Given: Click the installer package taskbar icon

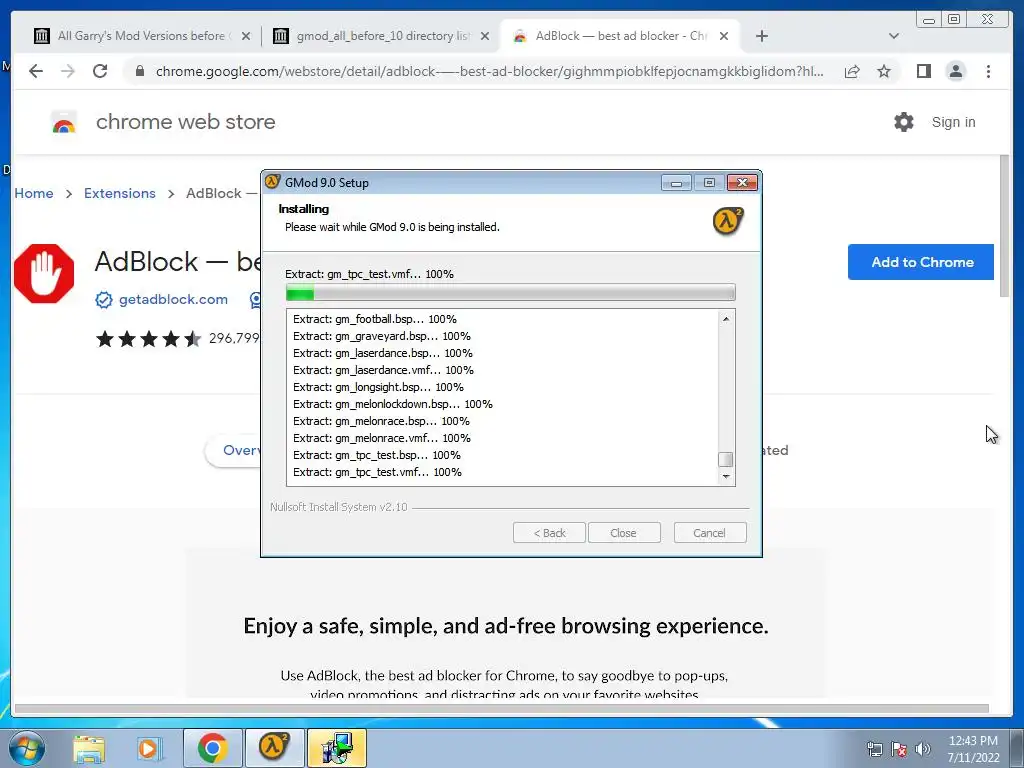Looking at the screenshot, I should (337, 748).
